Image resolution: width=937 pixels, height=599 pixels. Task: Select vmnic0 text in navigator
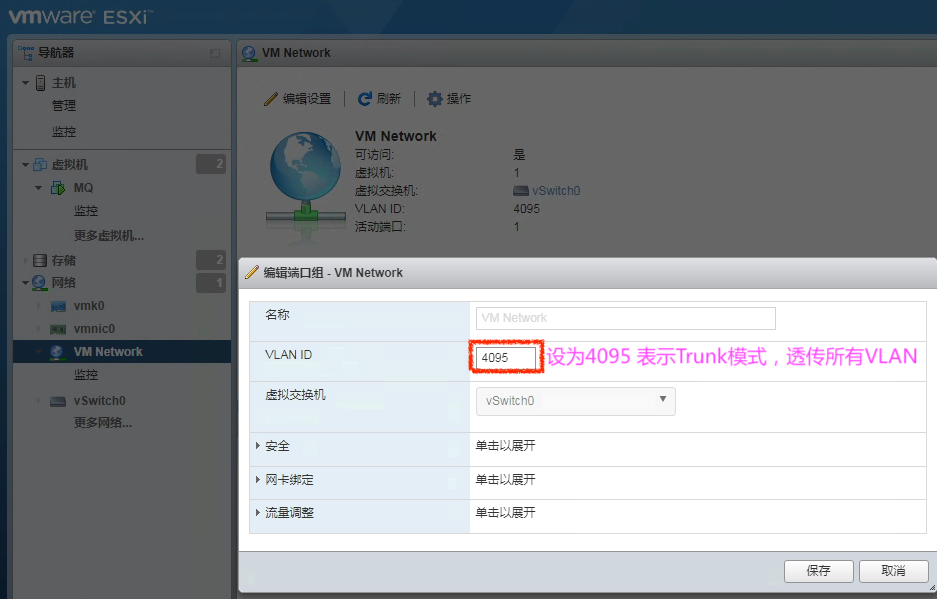pyautogui.click(x=94, y=329)
